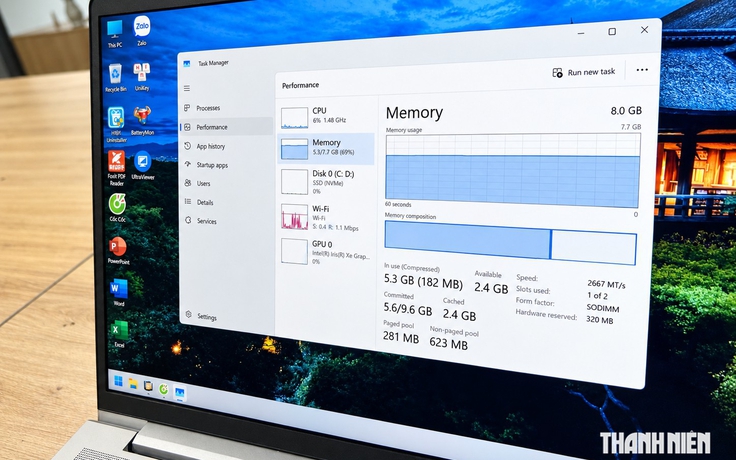Select the Performance page in sidebar
This screenshot has width=736, height=460.
[x=226, y=127]
